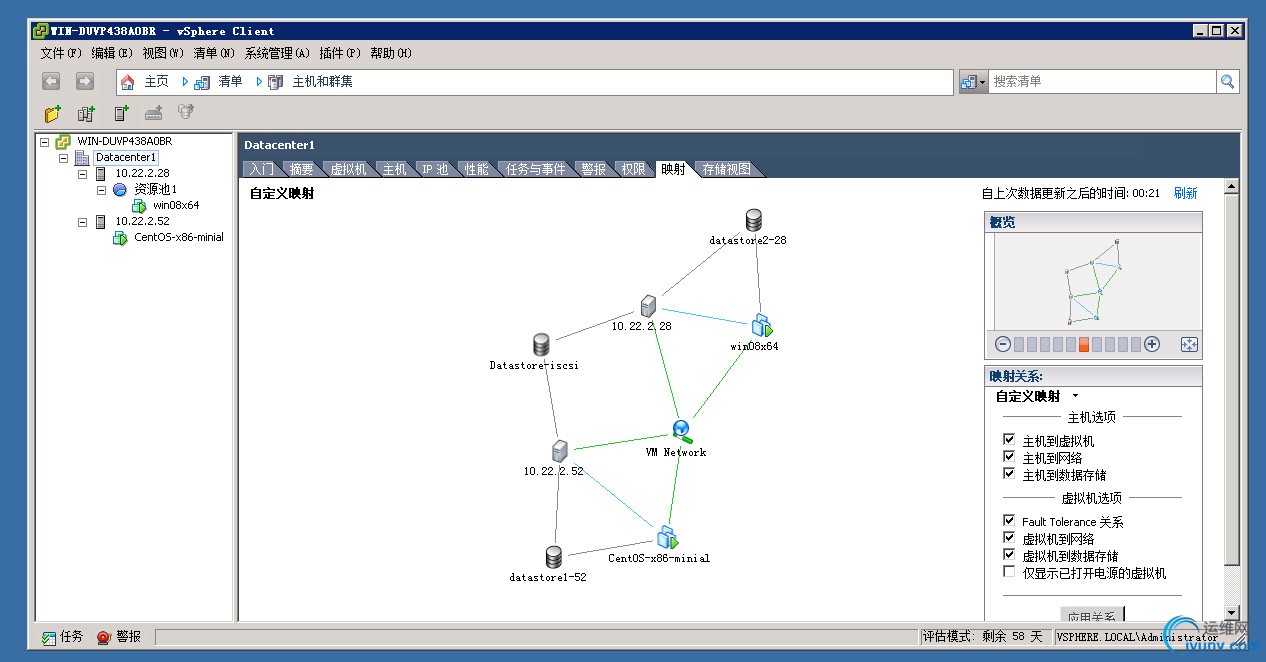Click fit-to-window icon in overview panel
1266x662 pixels.
(1189, 344)
